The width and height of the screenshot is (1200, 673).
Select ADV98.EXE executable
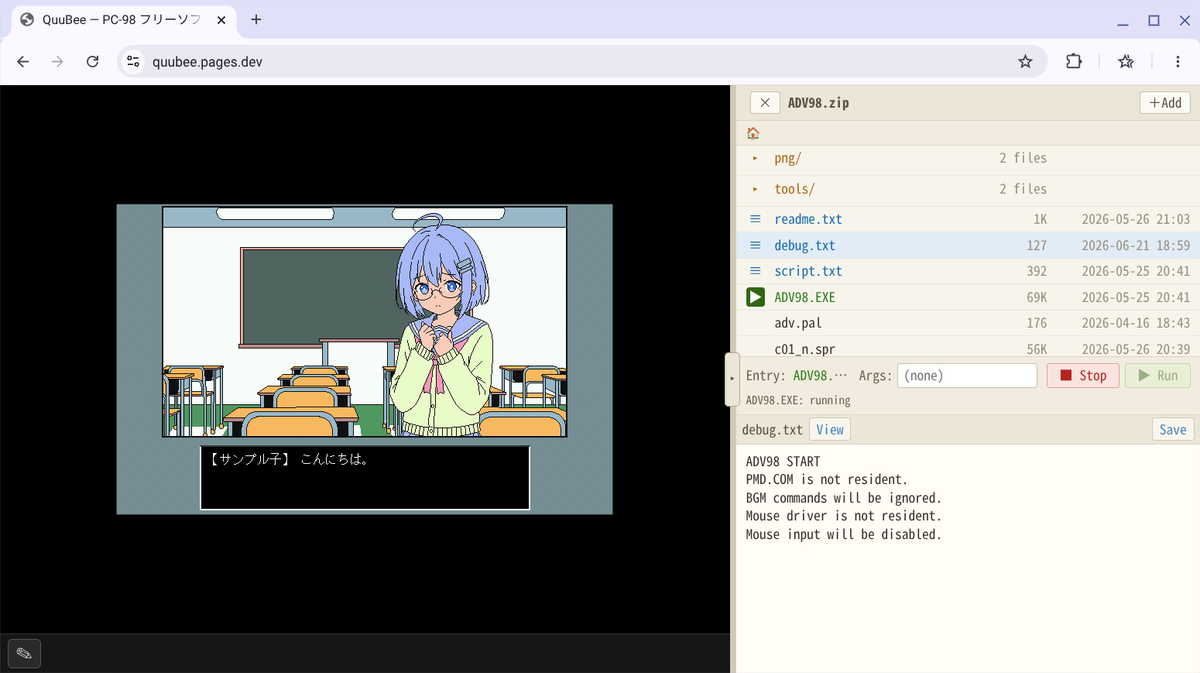[x=804, y=297]
